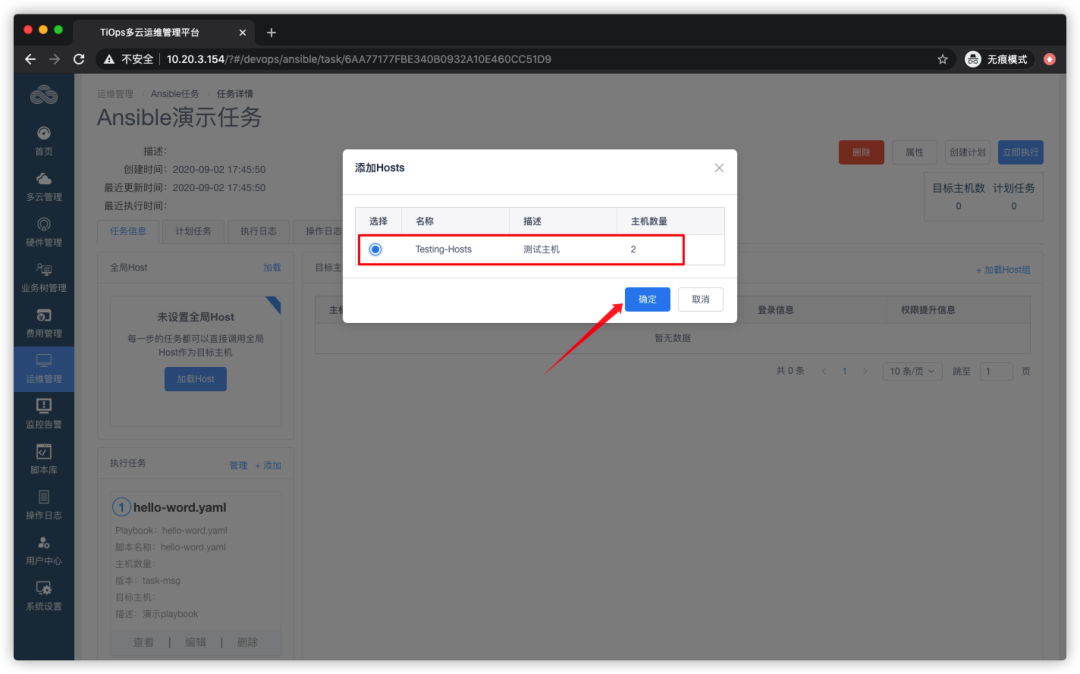The image size is (1080, 674).
Task: Switch to the 计划任务 tab
Action: pyautogui.click(x=194, y=231)
